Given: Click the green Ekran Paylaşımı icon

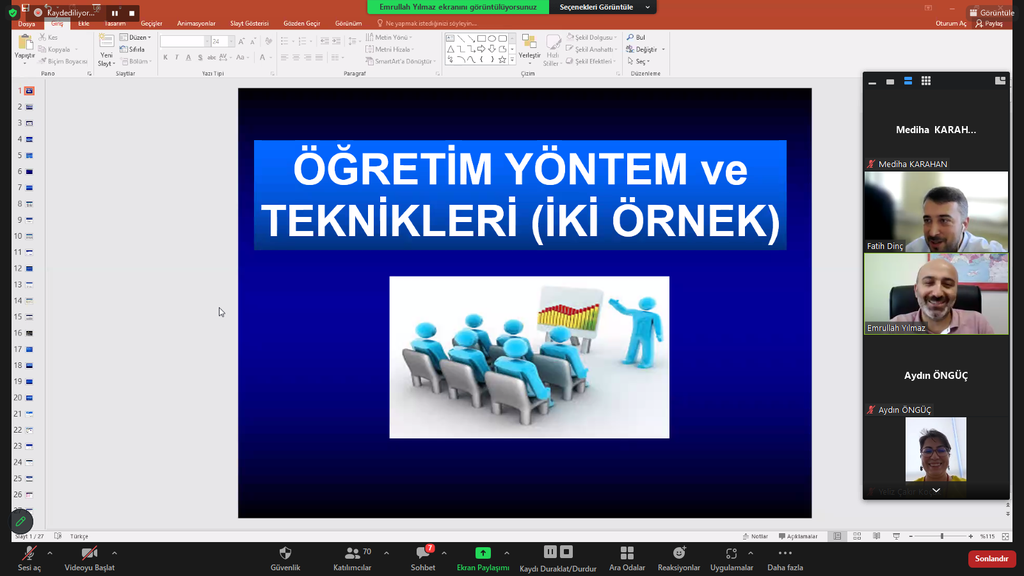Looking at the screenshot, I should click(x=483, y=553).
